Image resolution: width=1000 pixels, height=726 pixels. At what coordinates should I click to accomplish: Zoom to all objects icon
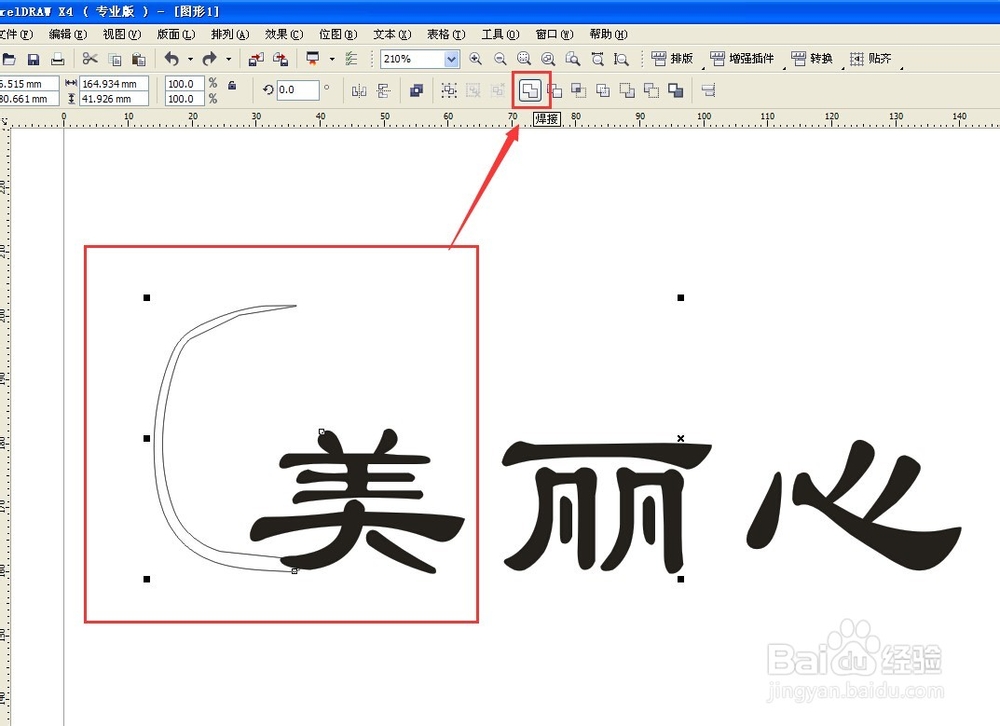[548, 59]
